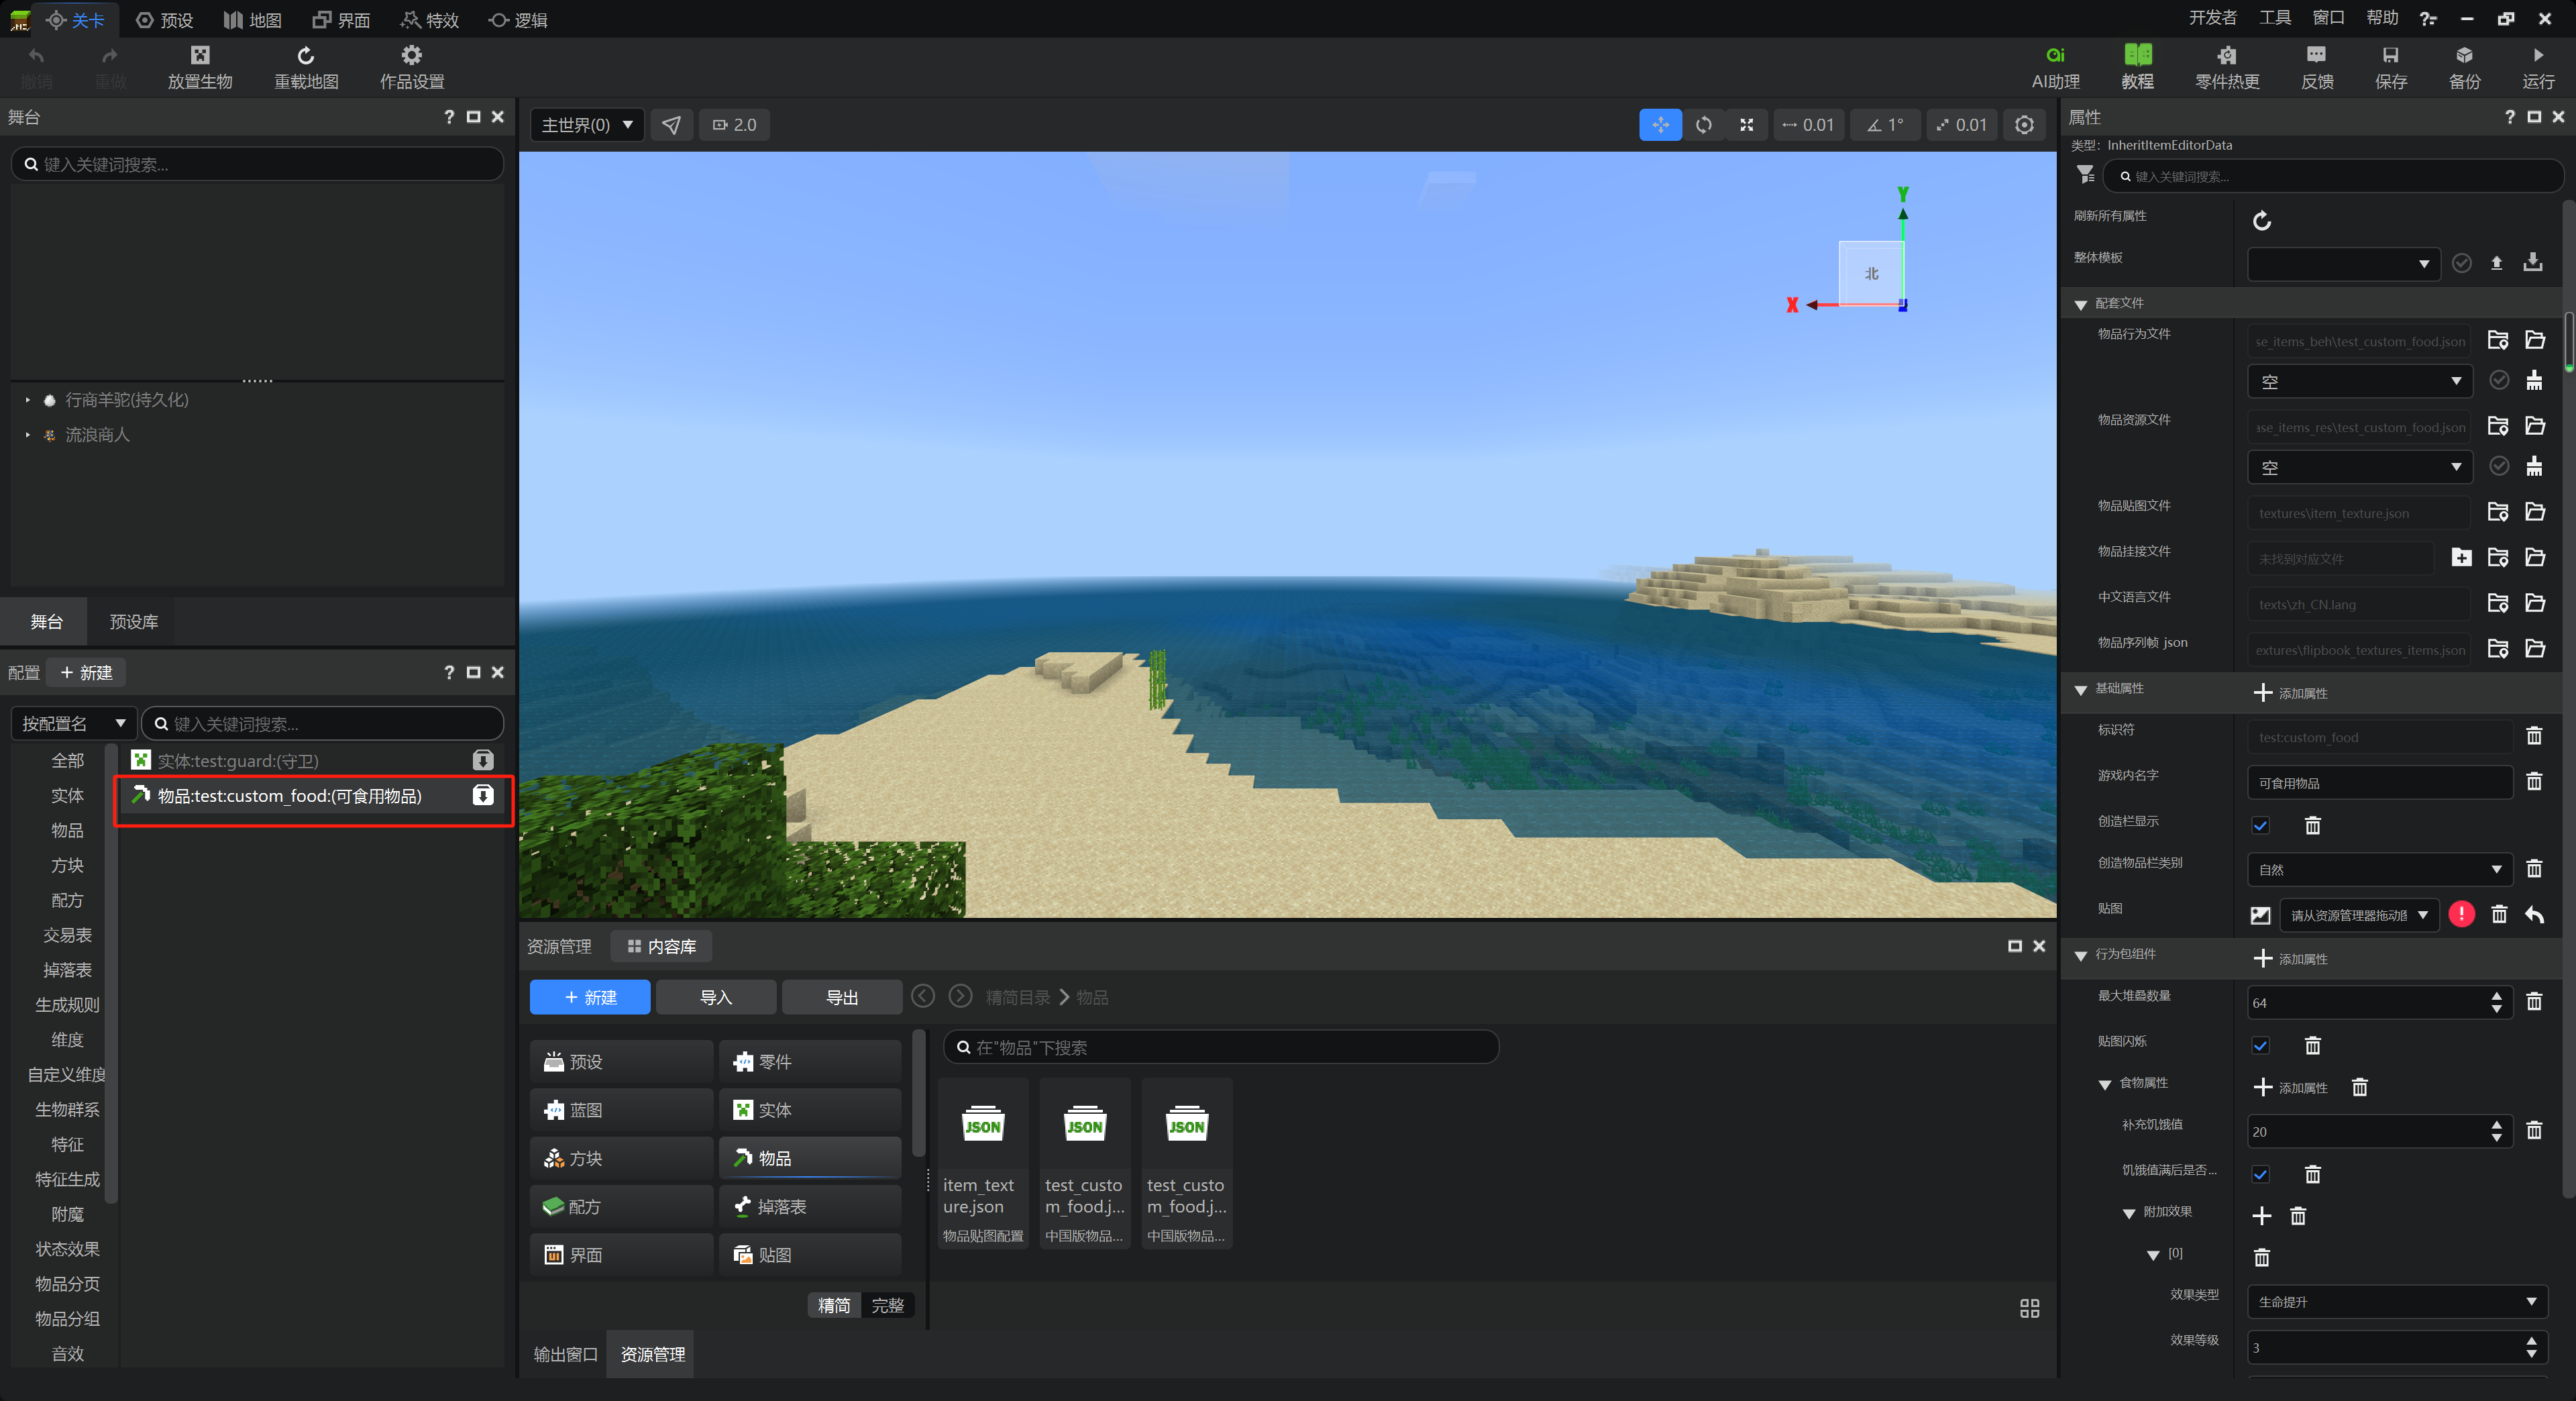Click the download template icon

[2533, 263]
